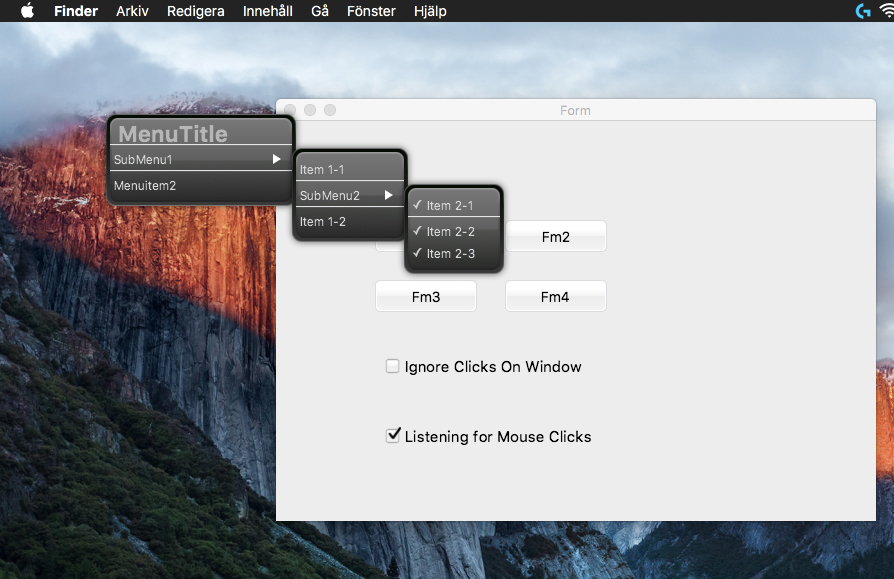
Task: Open the Arkiv menu
Action: coord(132,11)
